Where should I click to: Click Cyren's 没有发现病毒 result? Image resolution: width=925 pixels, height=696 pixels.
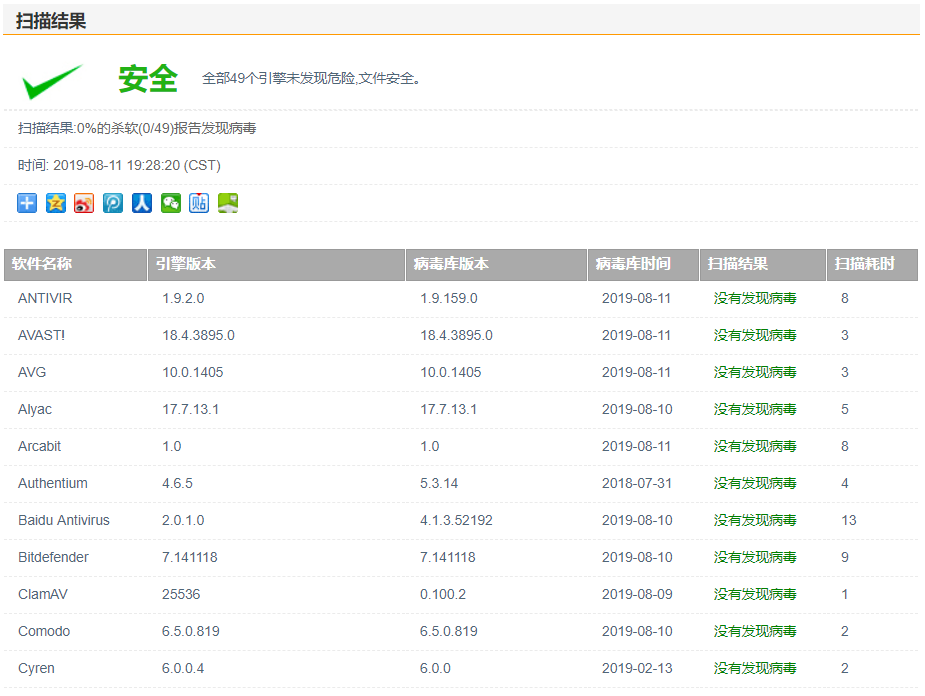click(x=755, y=669)
